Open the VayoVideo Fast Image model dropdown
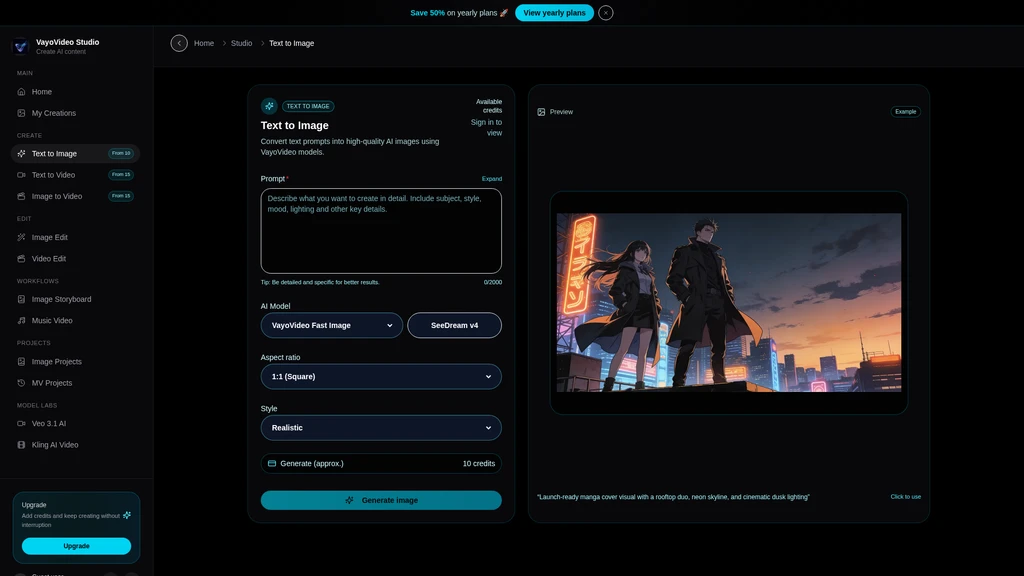 click(332, 325)
